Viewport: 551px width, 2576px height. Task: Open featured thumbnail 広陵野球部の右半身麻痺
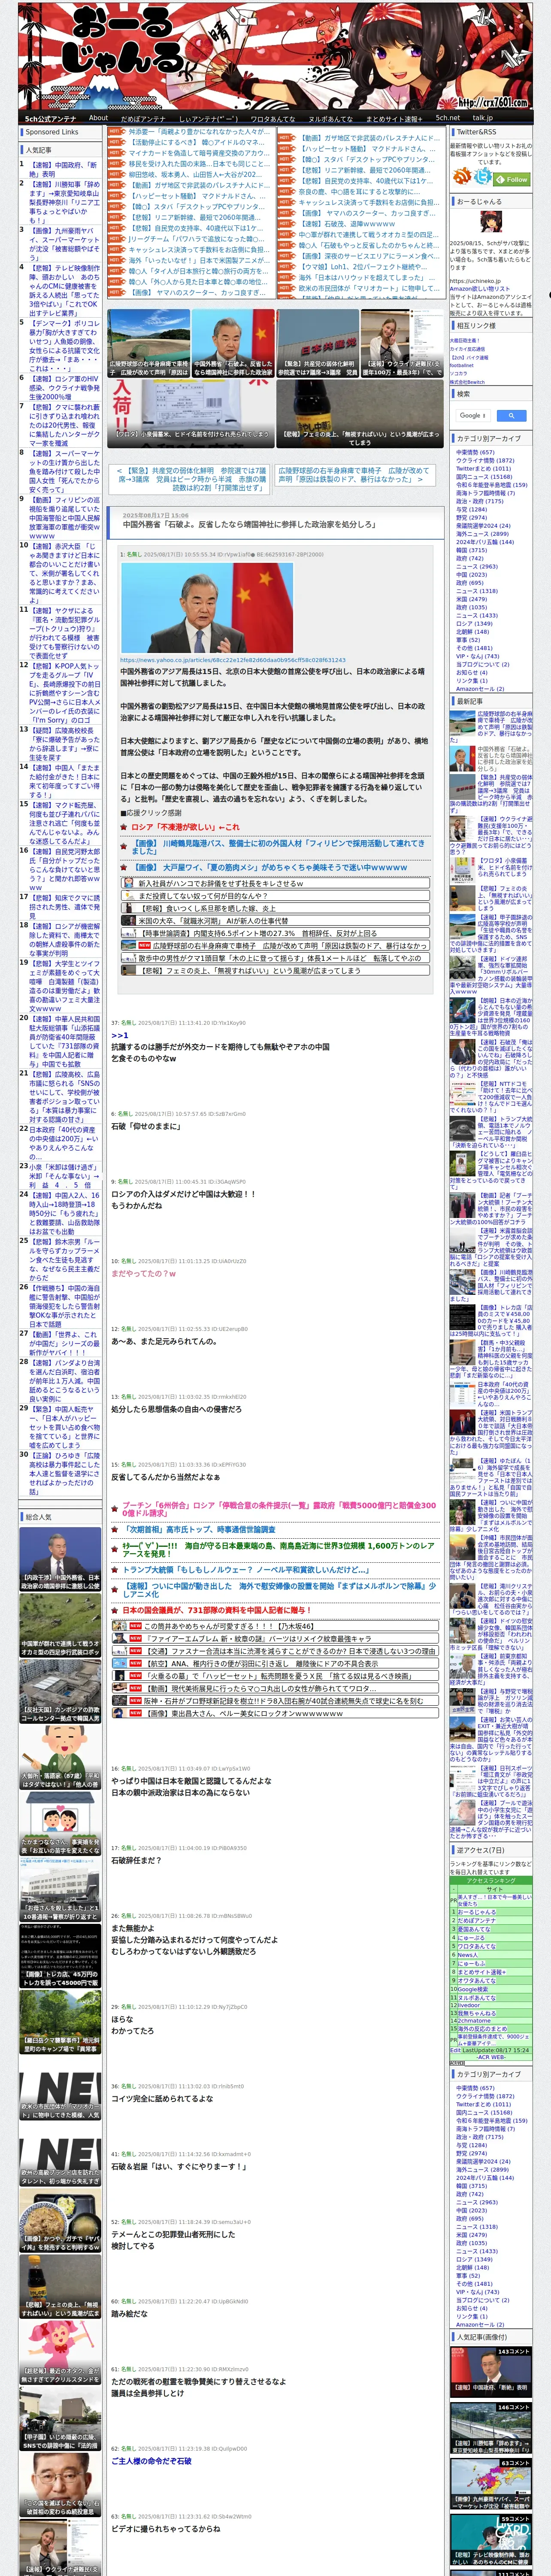[149, 343]
